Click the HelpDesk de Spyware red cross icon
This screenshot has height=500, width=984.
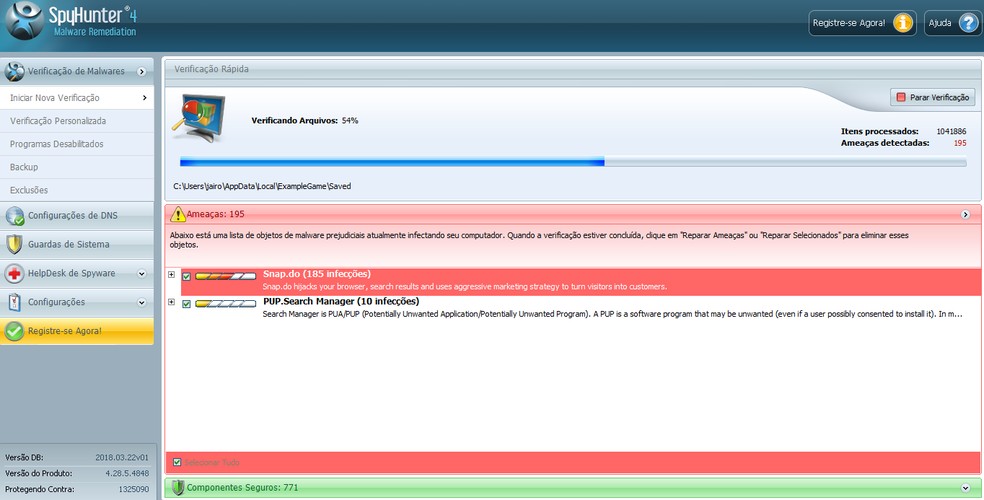coord(14,274)
